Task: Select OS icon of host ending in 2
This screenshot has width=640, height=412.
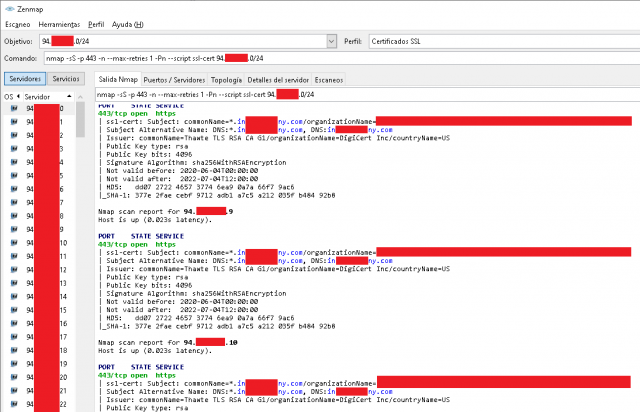Action: [14, 135]
